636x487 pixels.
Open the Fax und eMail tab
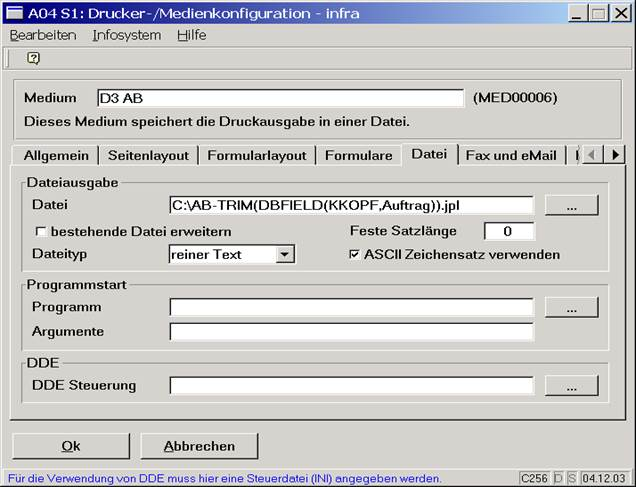(512, 155)
